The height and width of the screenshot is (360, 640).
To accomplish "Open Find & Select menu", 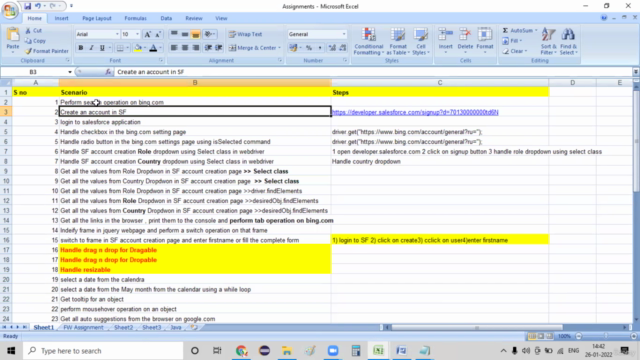I will pos(568,41).
